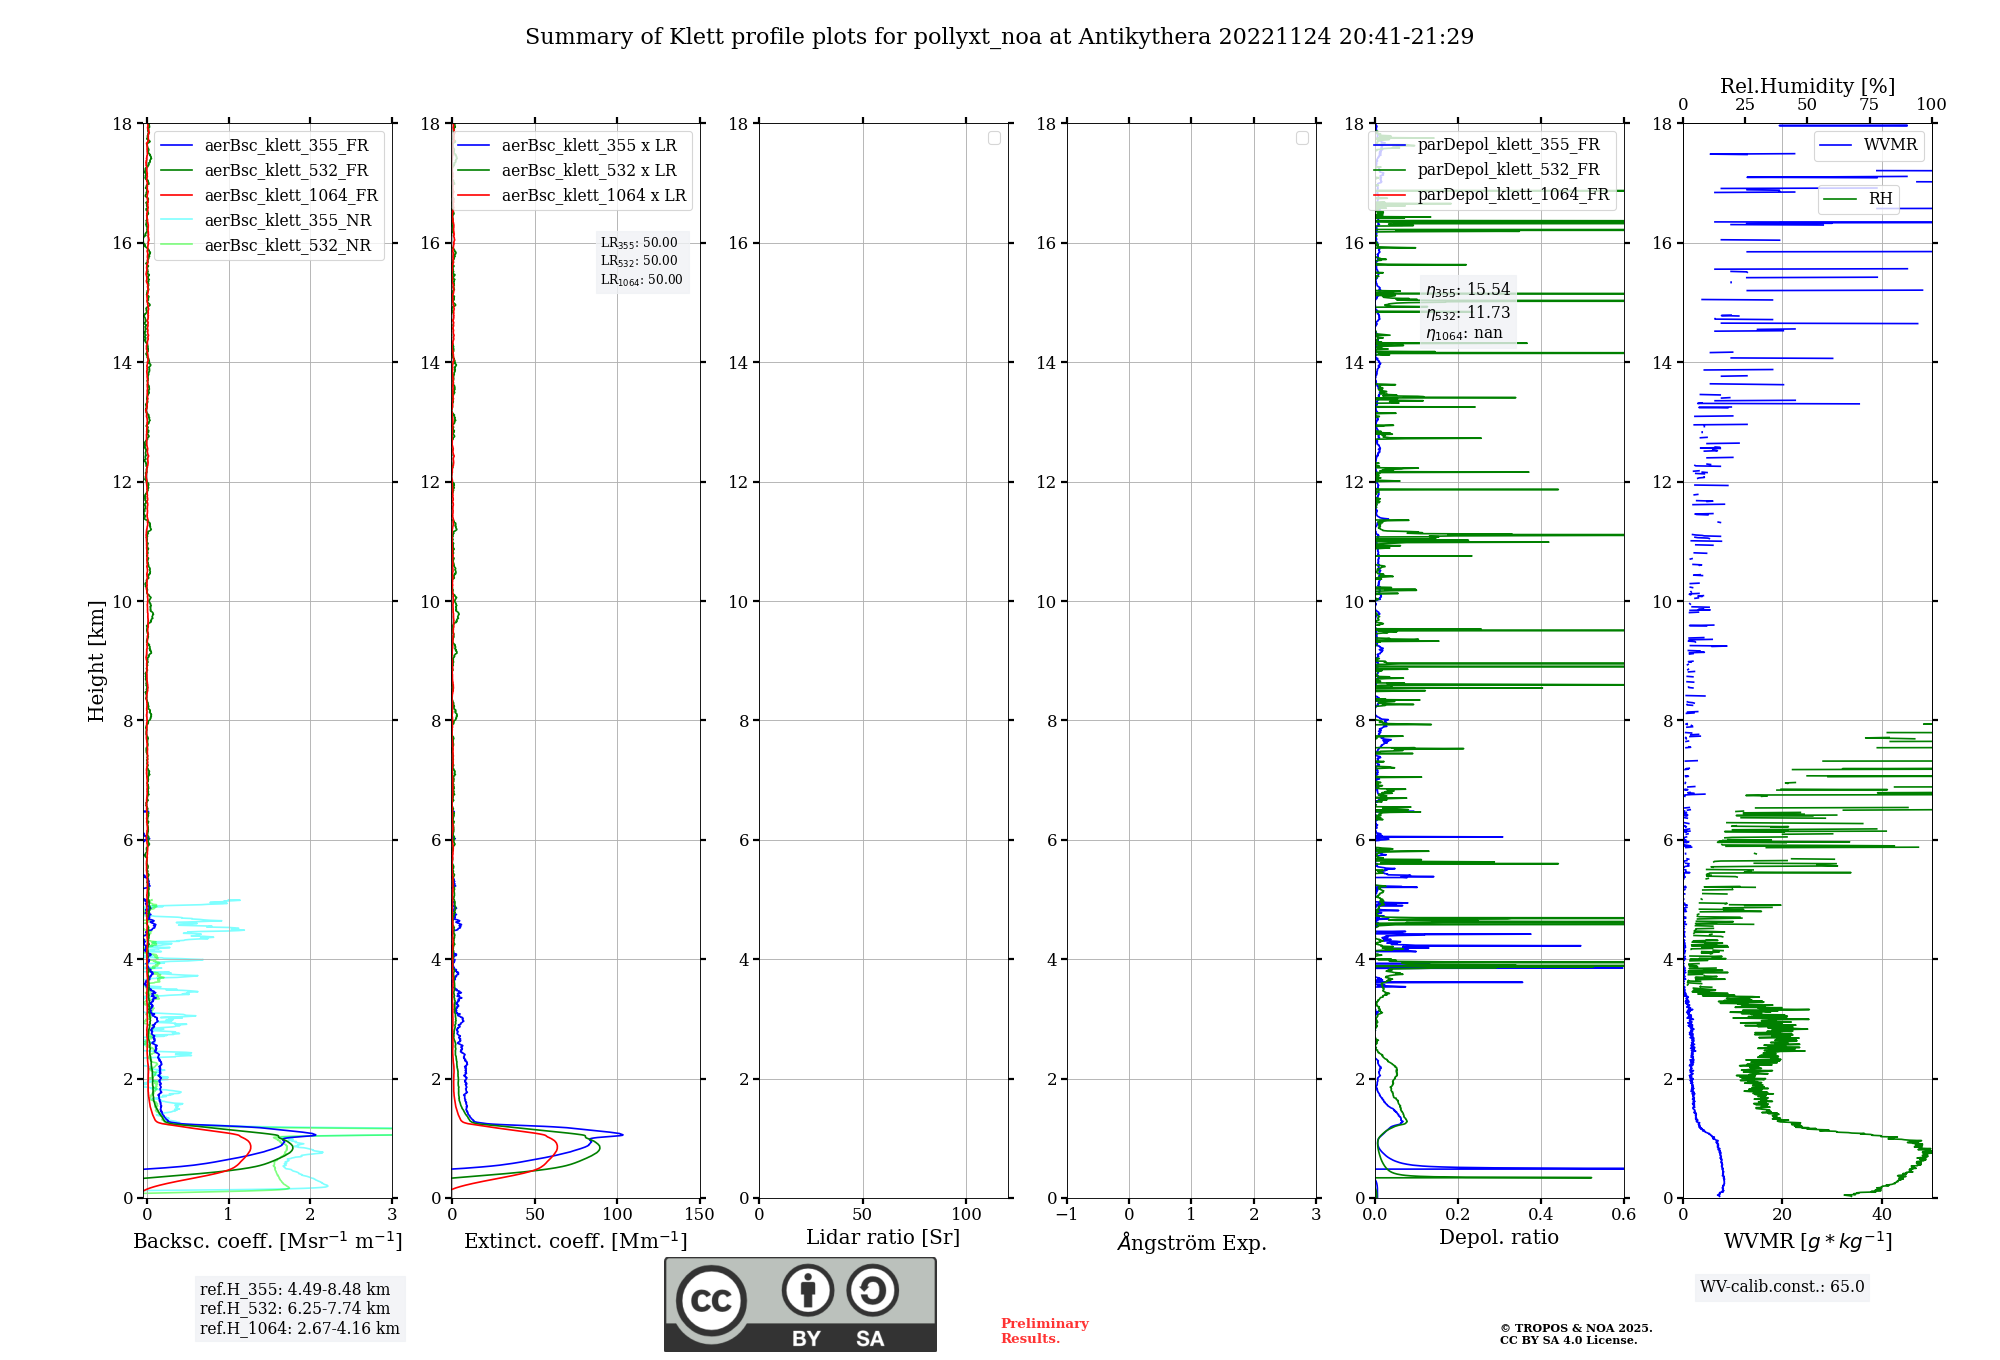Click the η1064: nan value

click(1464, 334)
